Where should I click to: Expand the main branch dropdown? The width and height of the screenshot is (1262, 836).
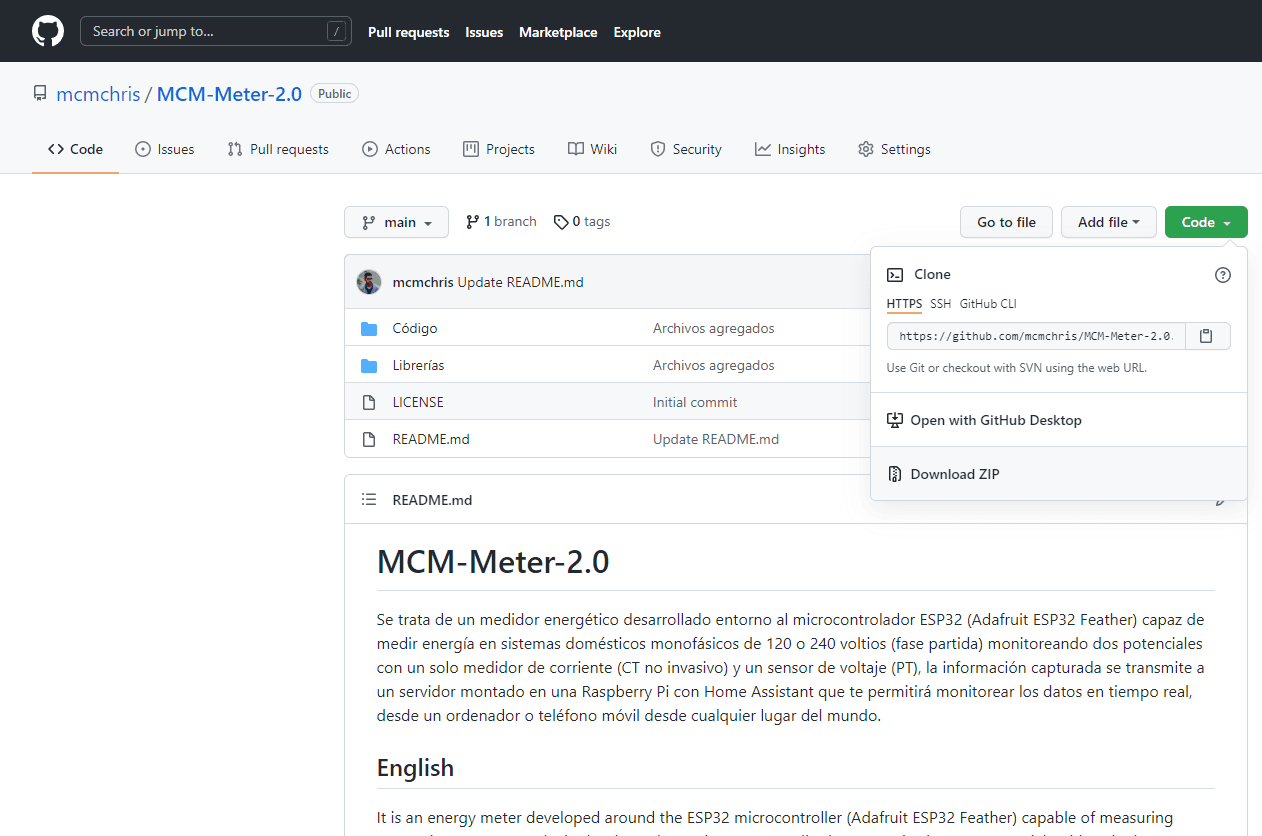click(396, 222)
